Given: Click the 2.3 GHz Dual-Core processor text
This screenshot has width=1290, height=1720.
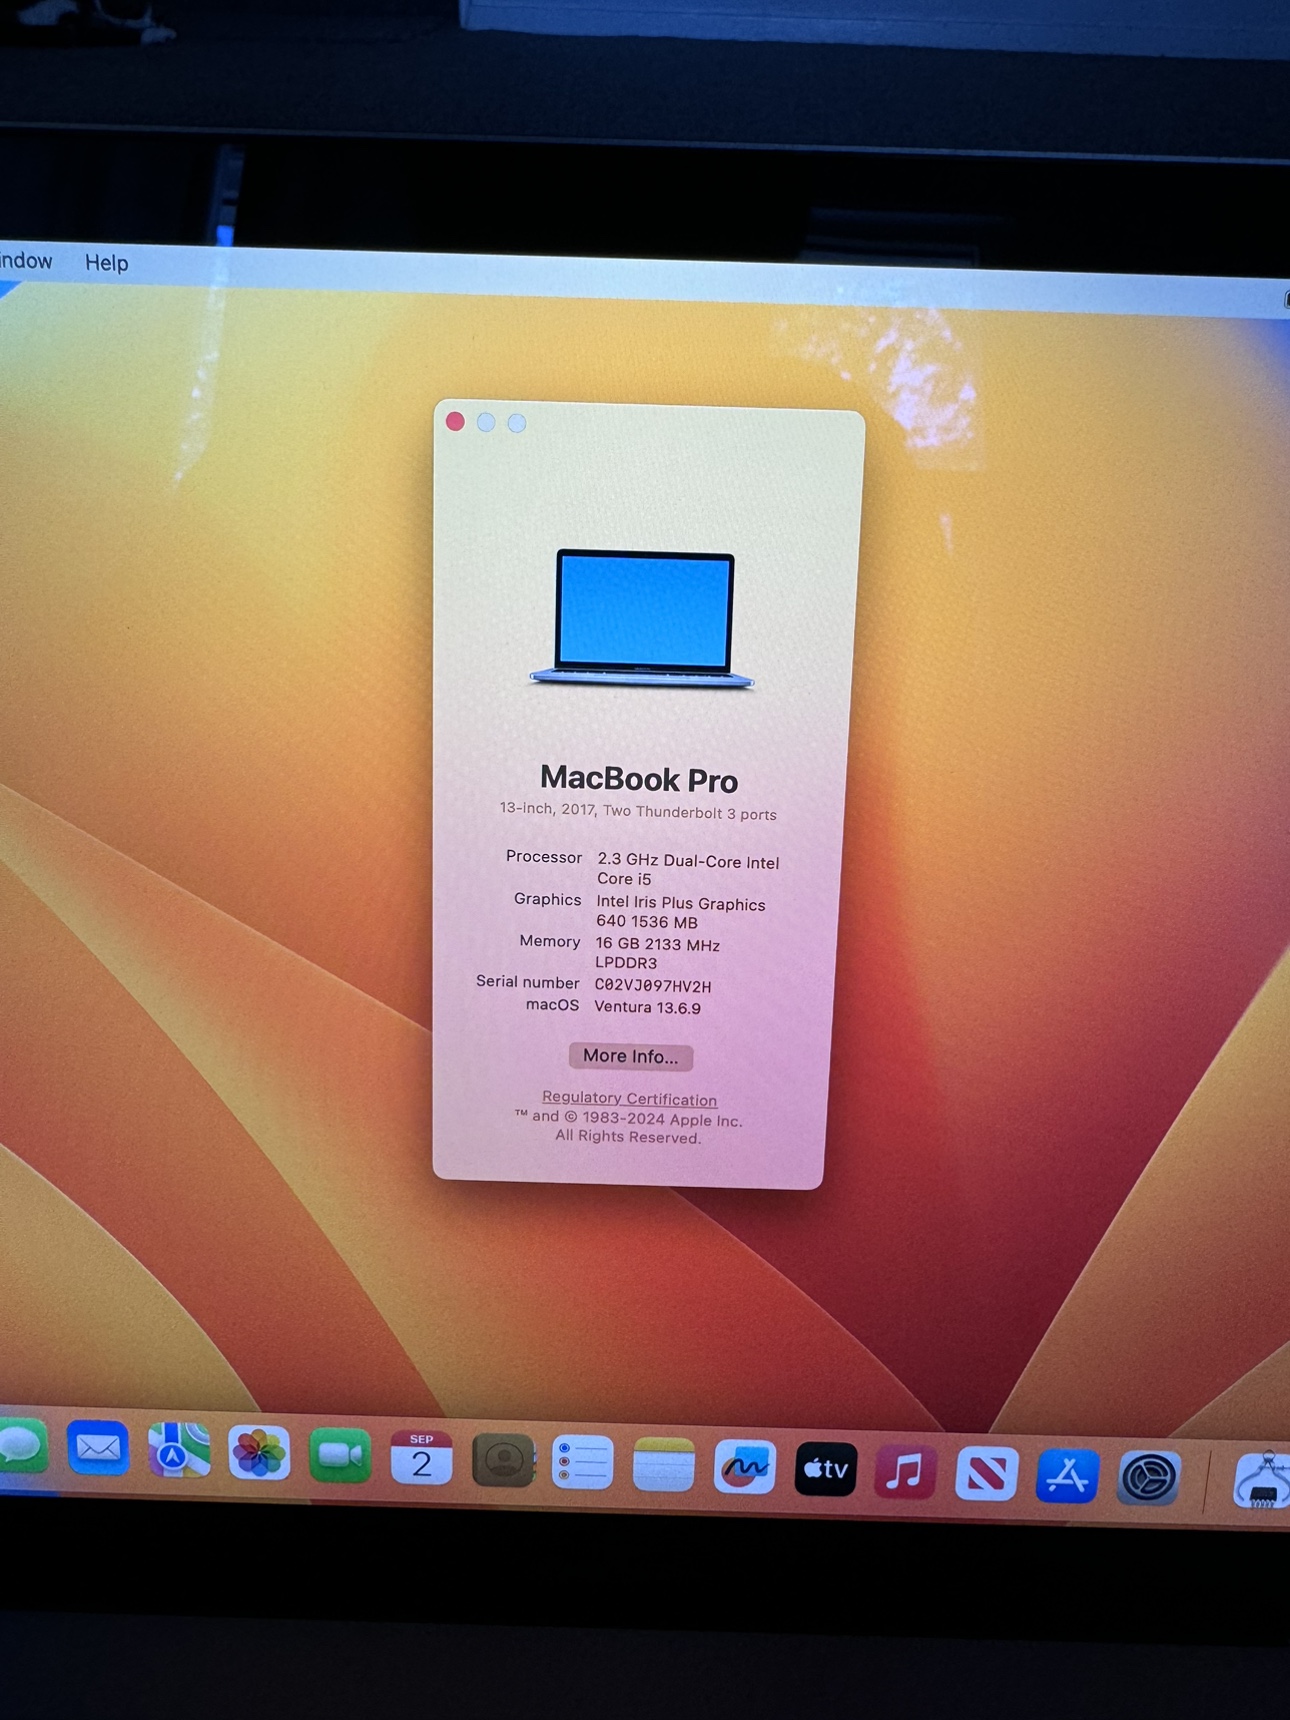Looking at the screenshot, I should point(687,870).
